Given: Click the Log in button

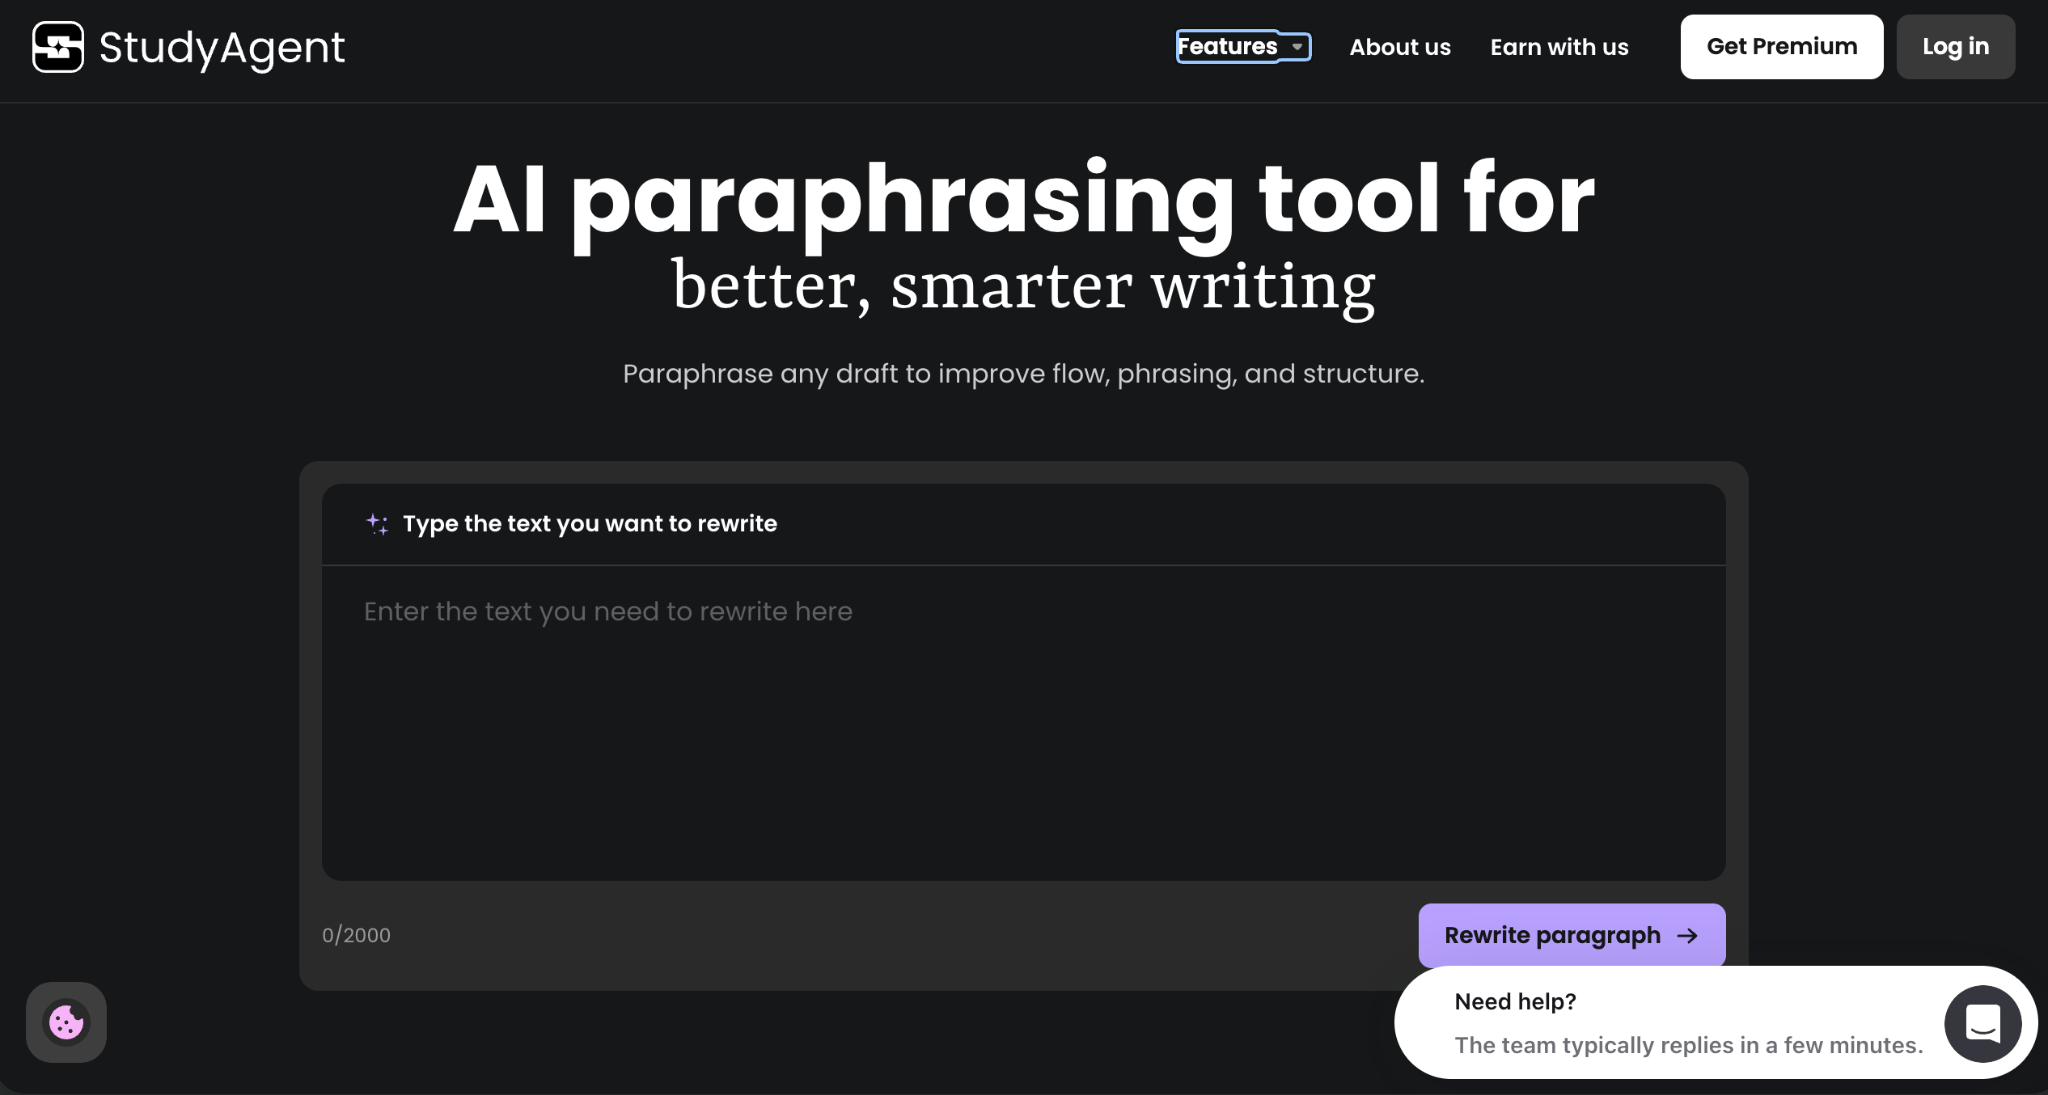Looking at the screenshot, I should (1955, 47).
